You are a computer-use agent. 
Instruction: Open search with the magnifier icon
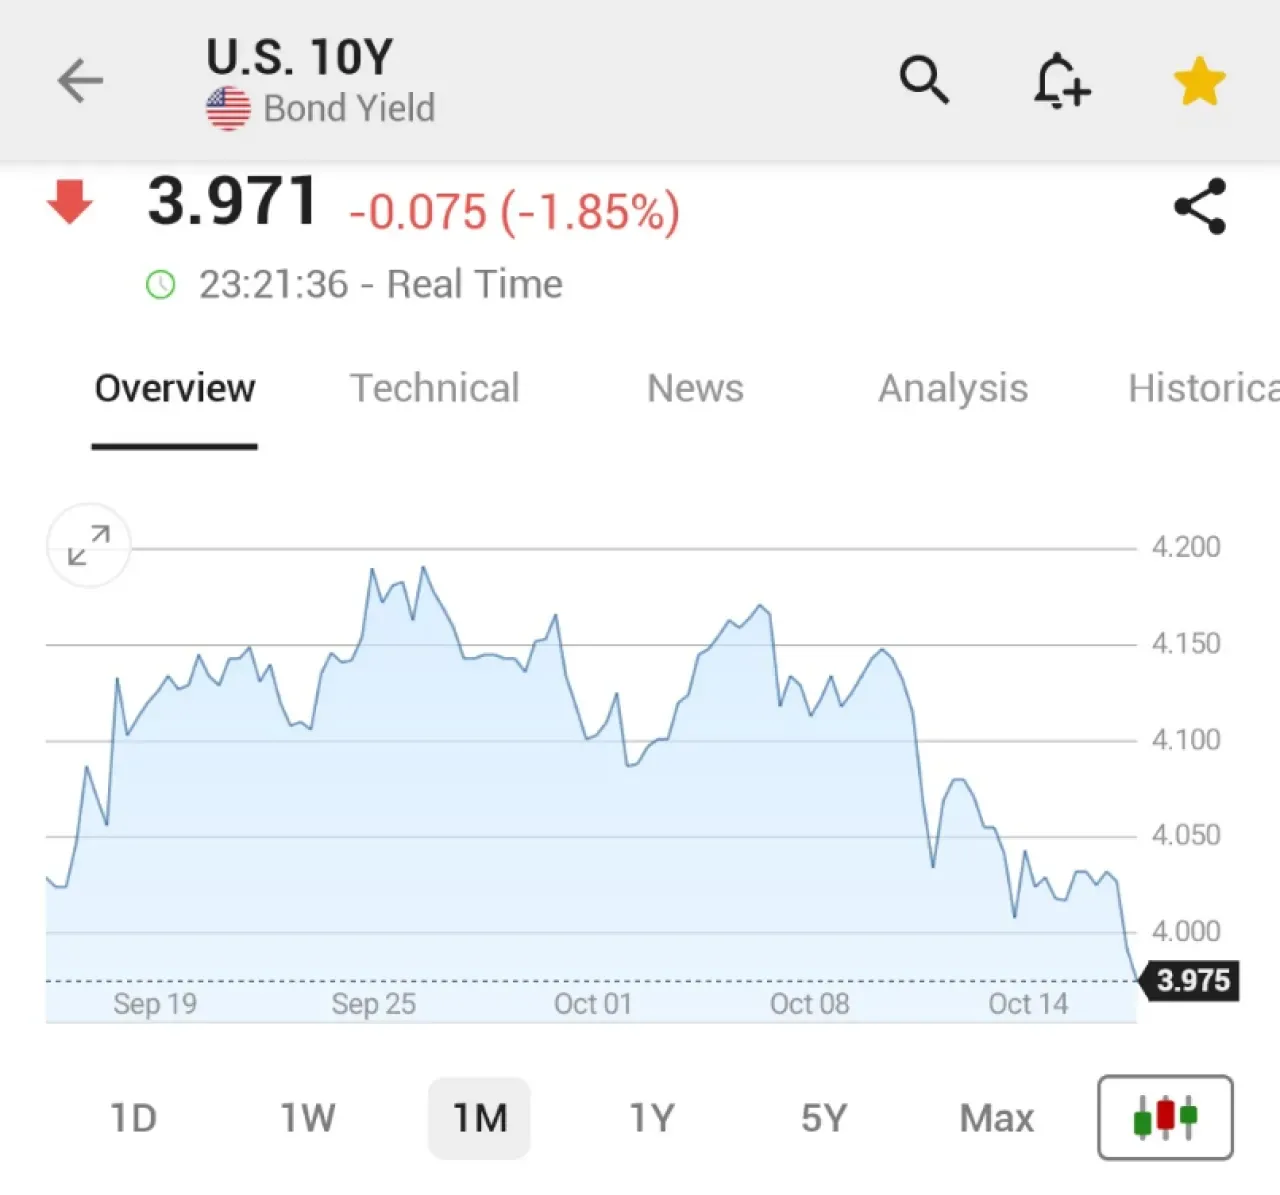coord(924,80)
